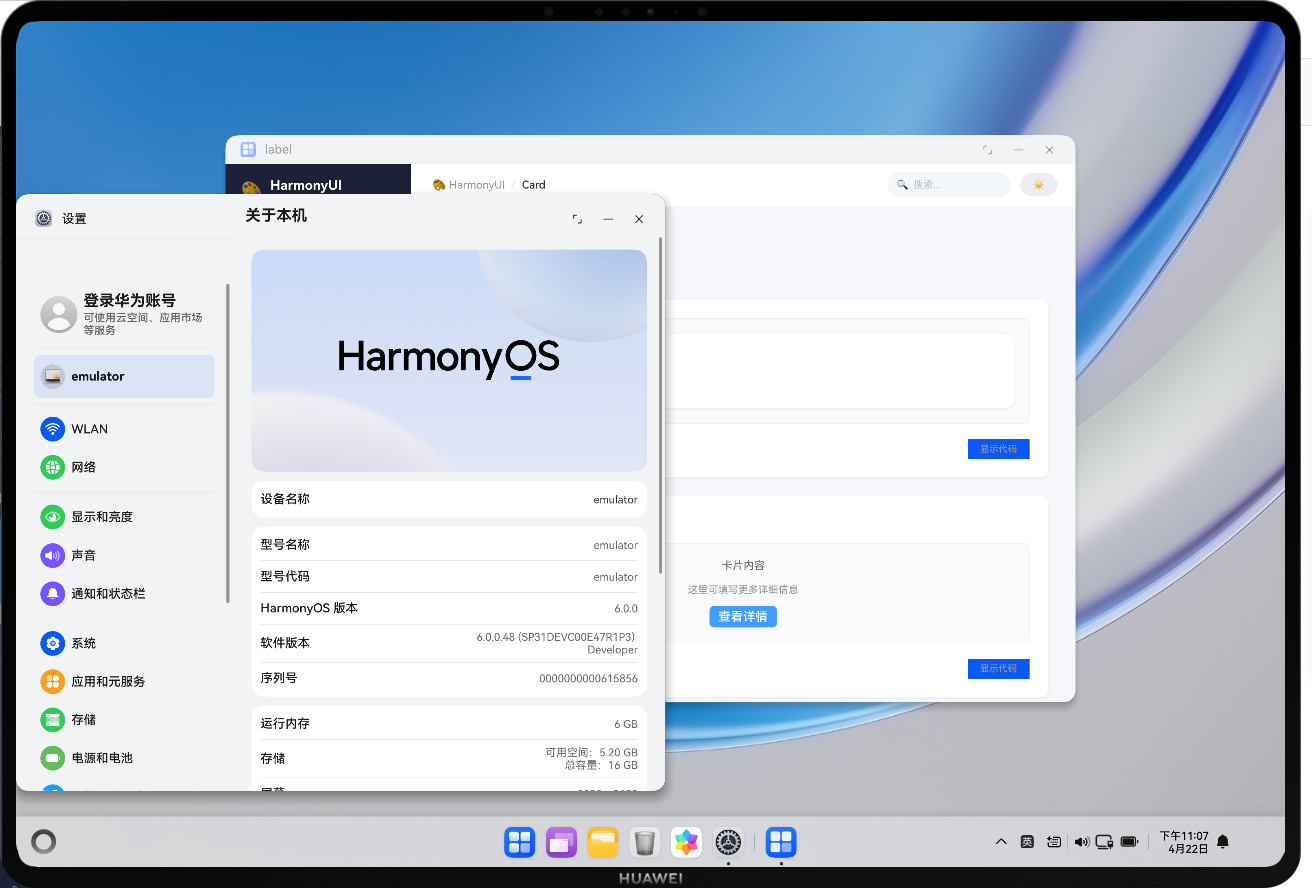The height and width of the screenshot is (888, 1312).
Task: Open 系统 system settings
Action: click(x=124, y=643)
